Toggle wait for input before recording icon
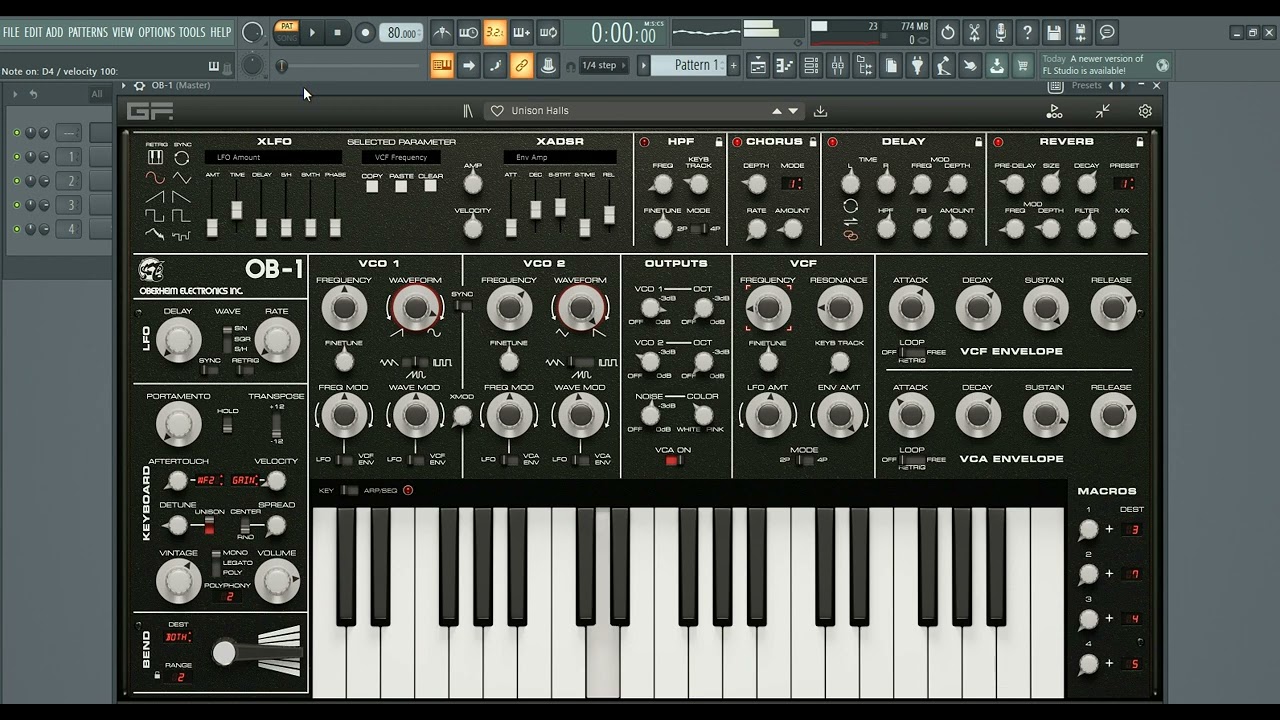 pyautogui.click(x=469, y=33)
